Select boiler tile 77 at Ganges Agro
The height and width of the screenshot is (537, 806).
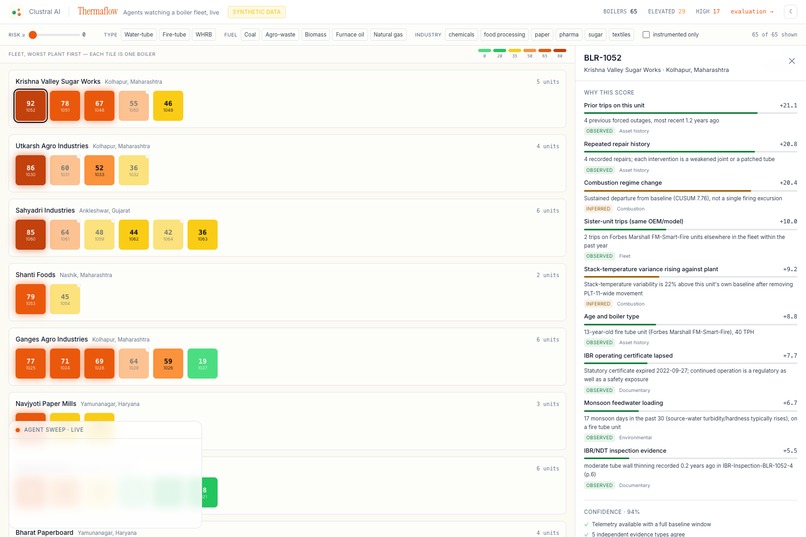tap(30, 363)
